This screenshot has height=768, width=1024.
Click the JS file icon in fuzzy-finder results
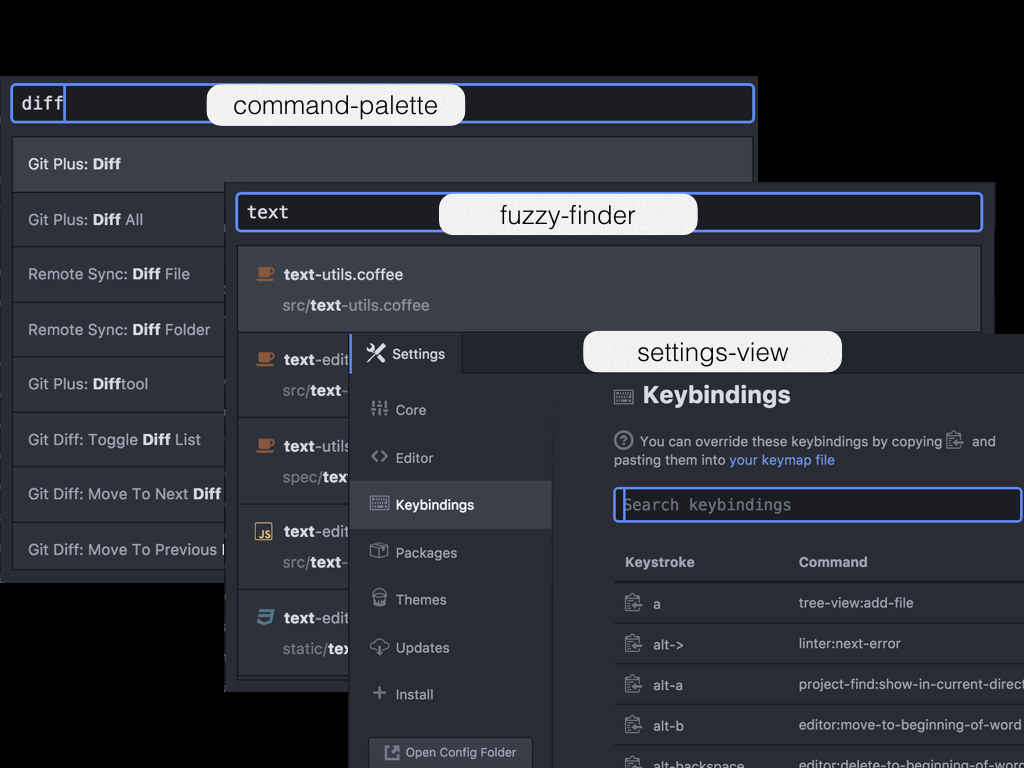click(263, 532)
